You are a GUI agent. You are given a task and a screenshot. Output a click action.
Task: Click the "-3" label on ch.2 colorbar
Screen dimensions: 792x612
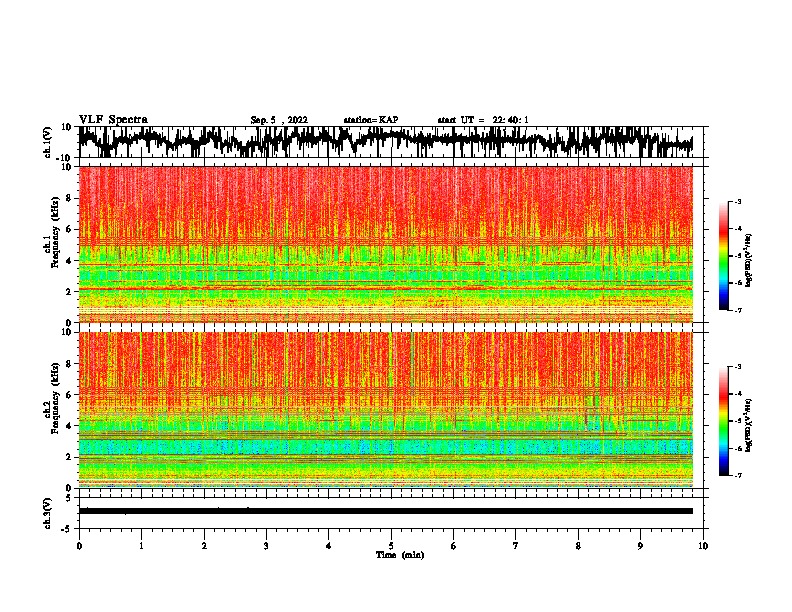pos(738,367)
